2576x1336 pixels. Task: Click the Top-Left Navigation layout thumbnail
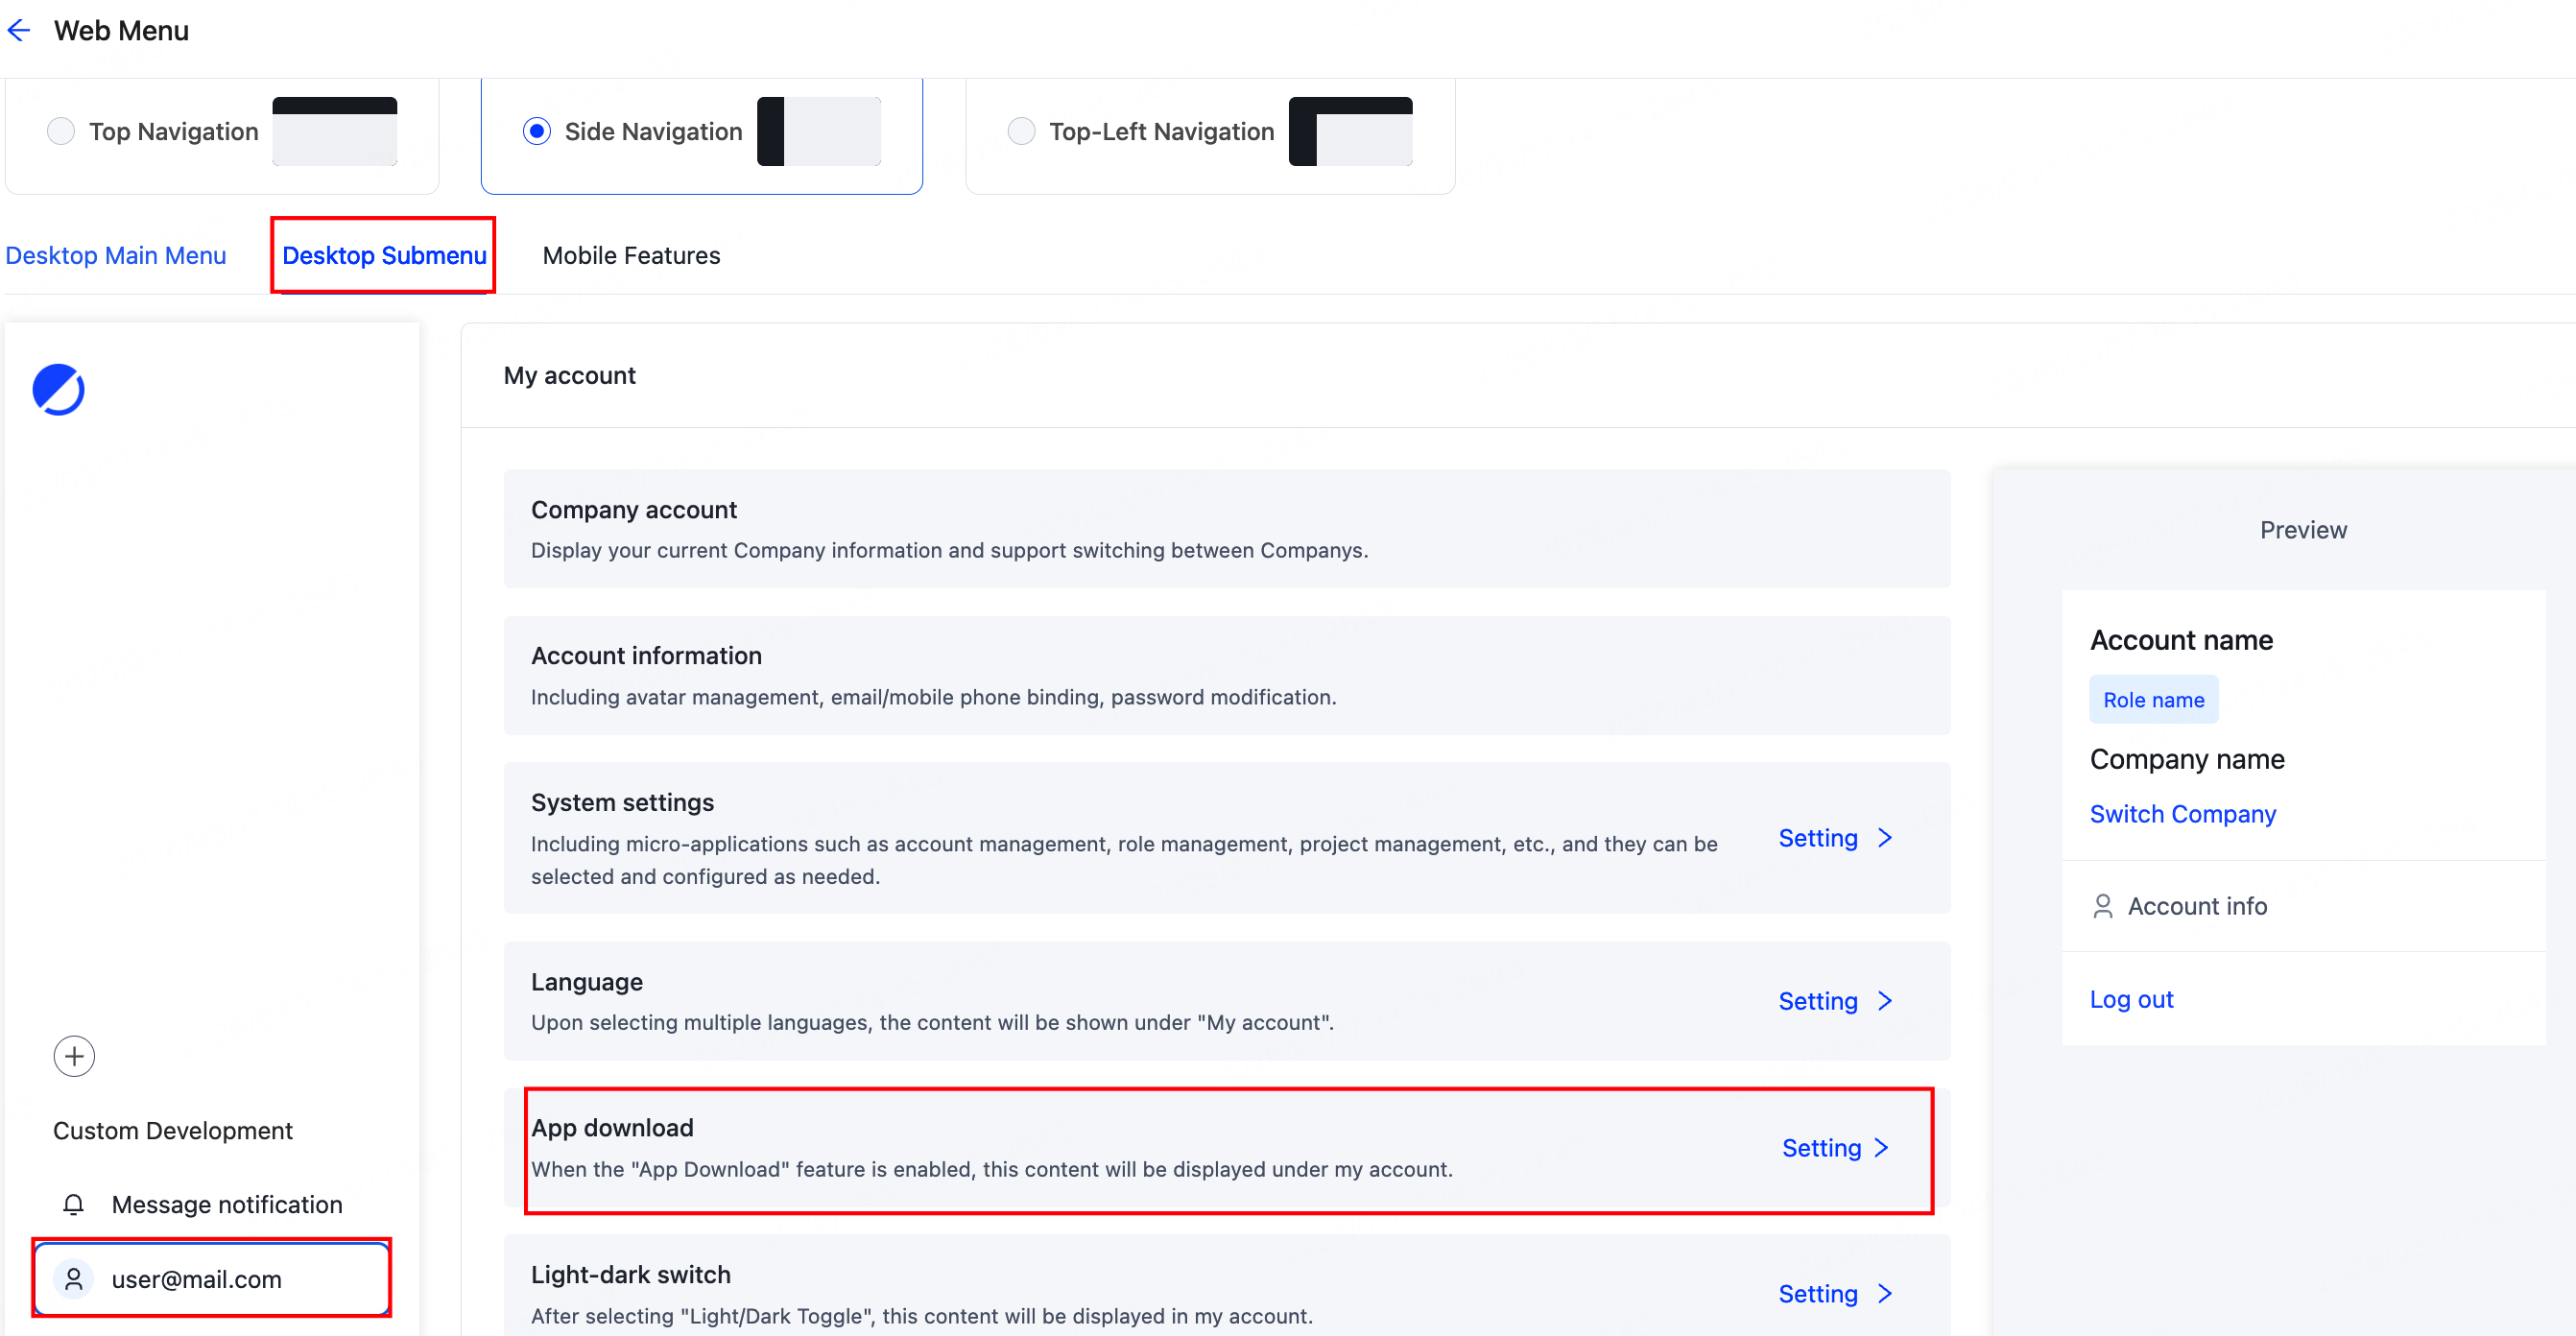pos(1350,131)
